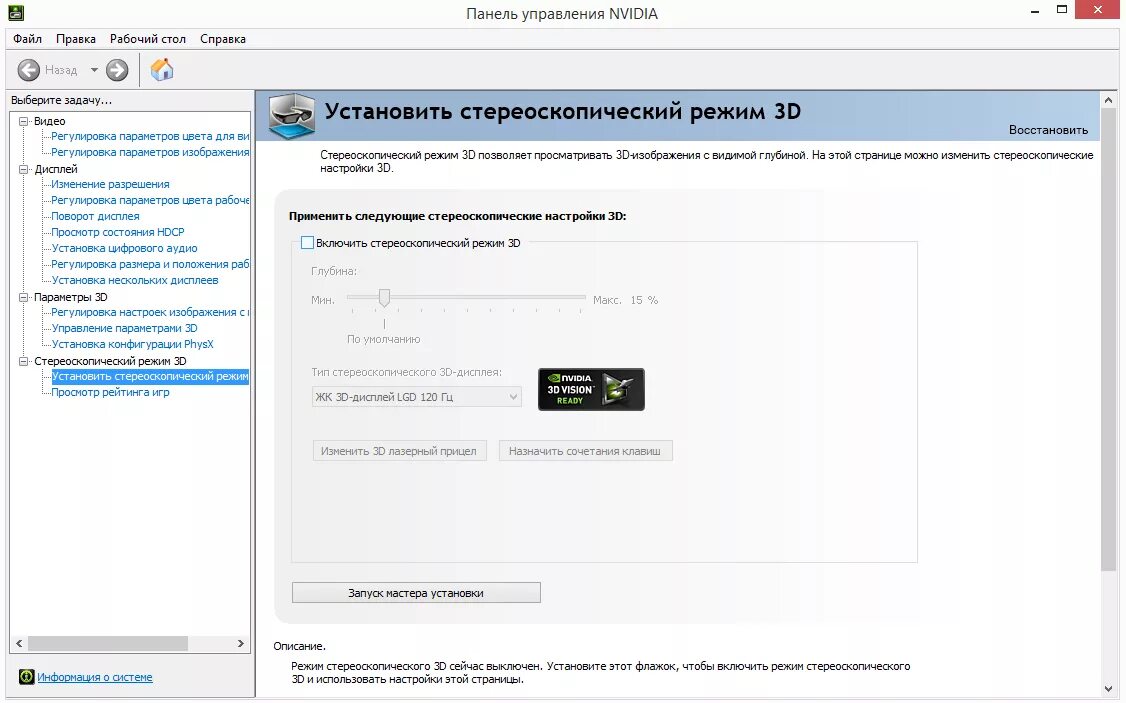This screenshot has width=1126, height=703.
Task: Select Регулировка размера и положения item
Action: [150, 264]
